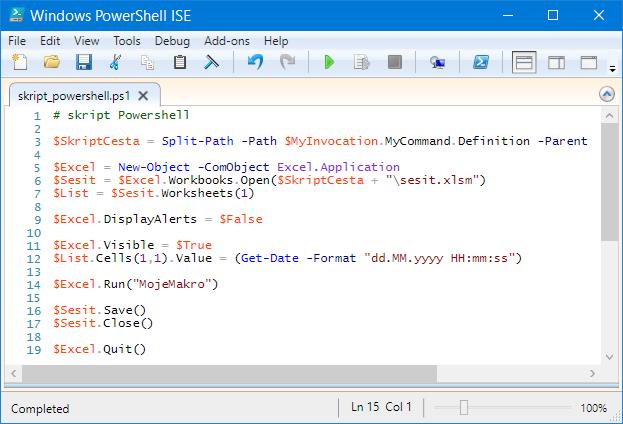
Task: Click 'Close()' on line 17
Action: click(x=128, y=323)
